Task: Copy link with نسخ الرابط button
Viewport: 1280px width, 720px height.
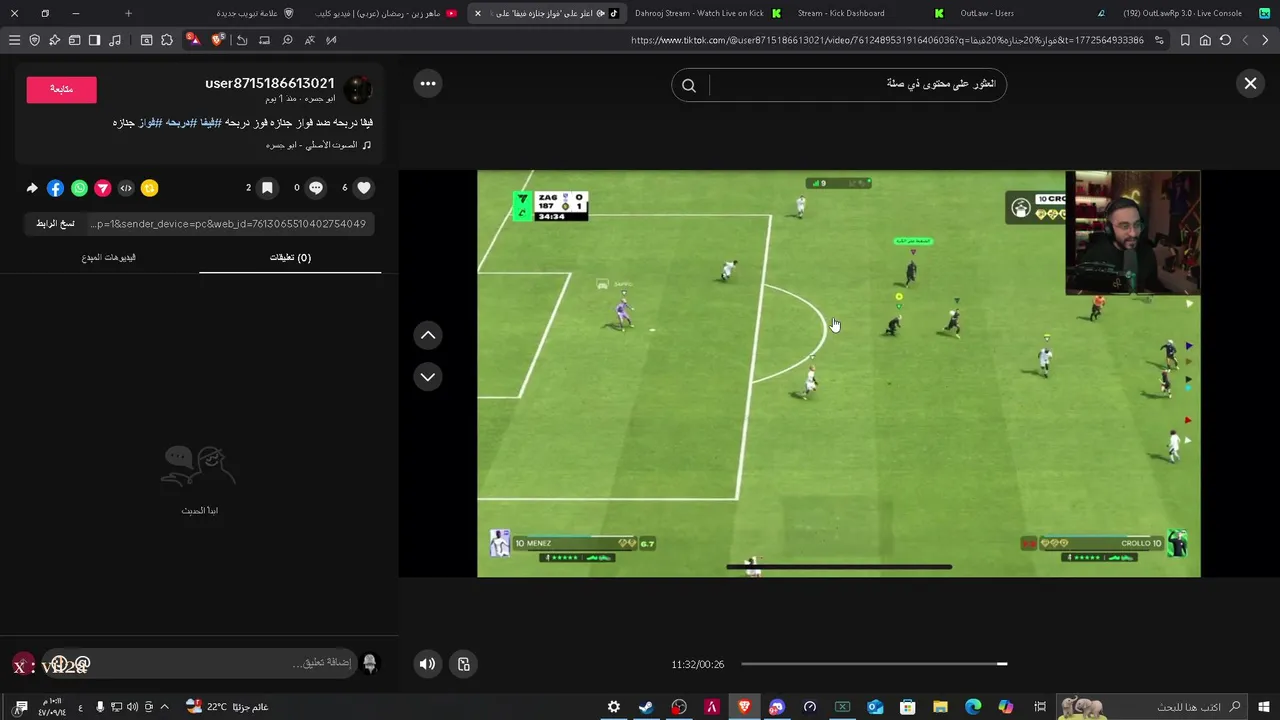Action: (x=55, y=224)
